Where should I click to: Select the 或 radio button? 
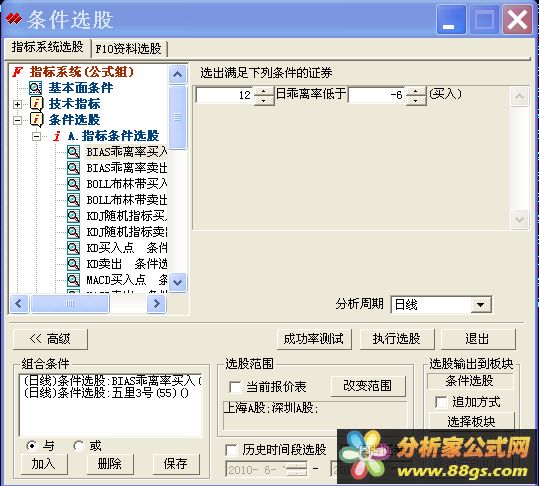coord(79,446)
